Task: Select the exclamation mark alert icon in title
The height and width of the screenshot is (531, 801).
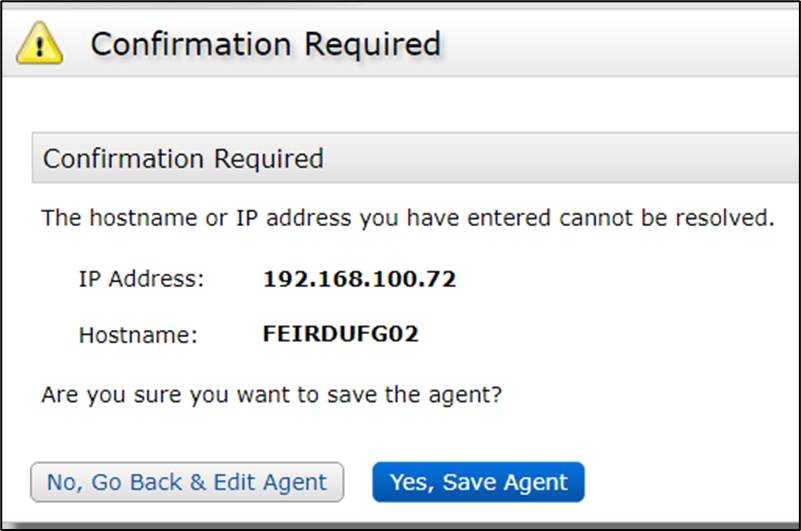Action: pos(41,45)
